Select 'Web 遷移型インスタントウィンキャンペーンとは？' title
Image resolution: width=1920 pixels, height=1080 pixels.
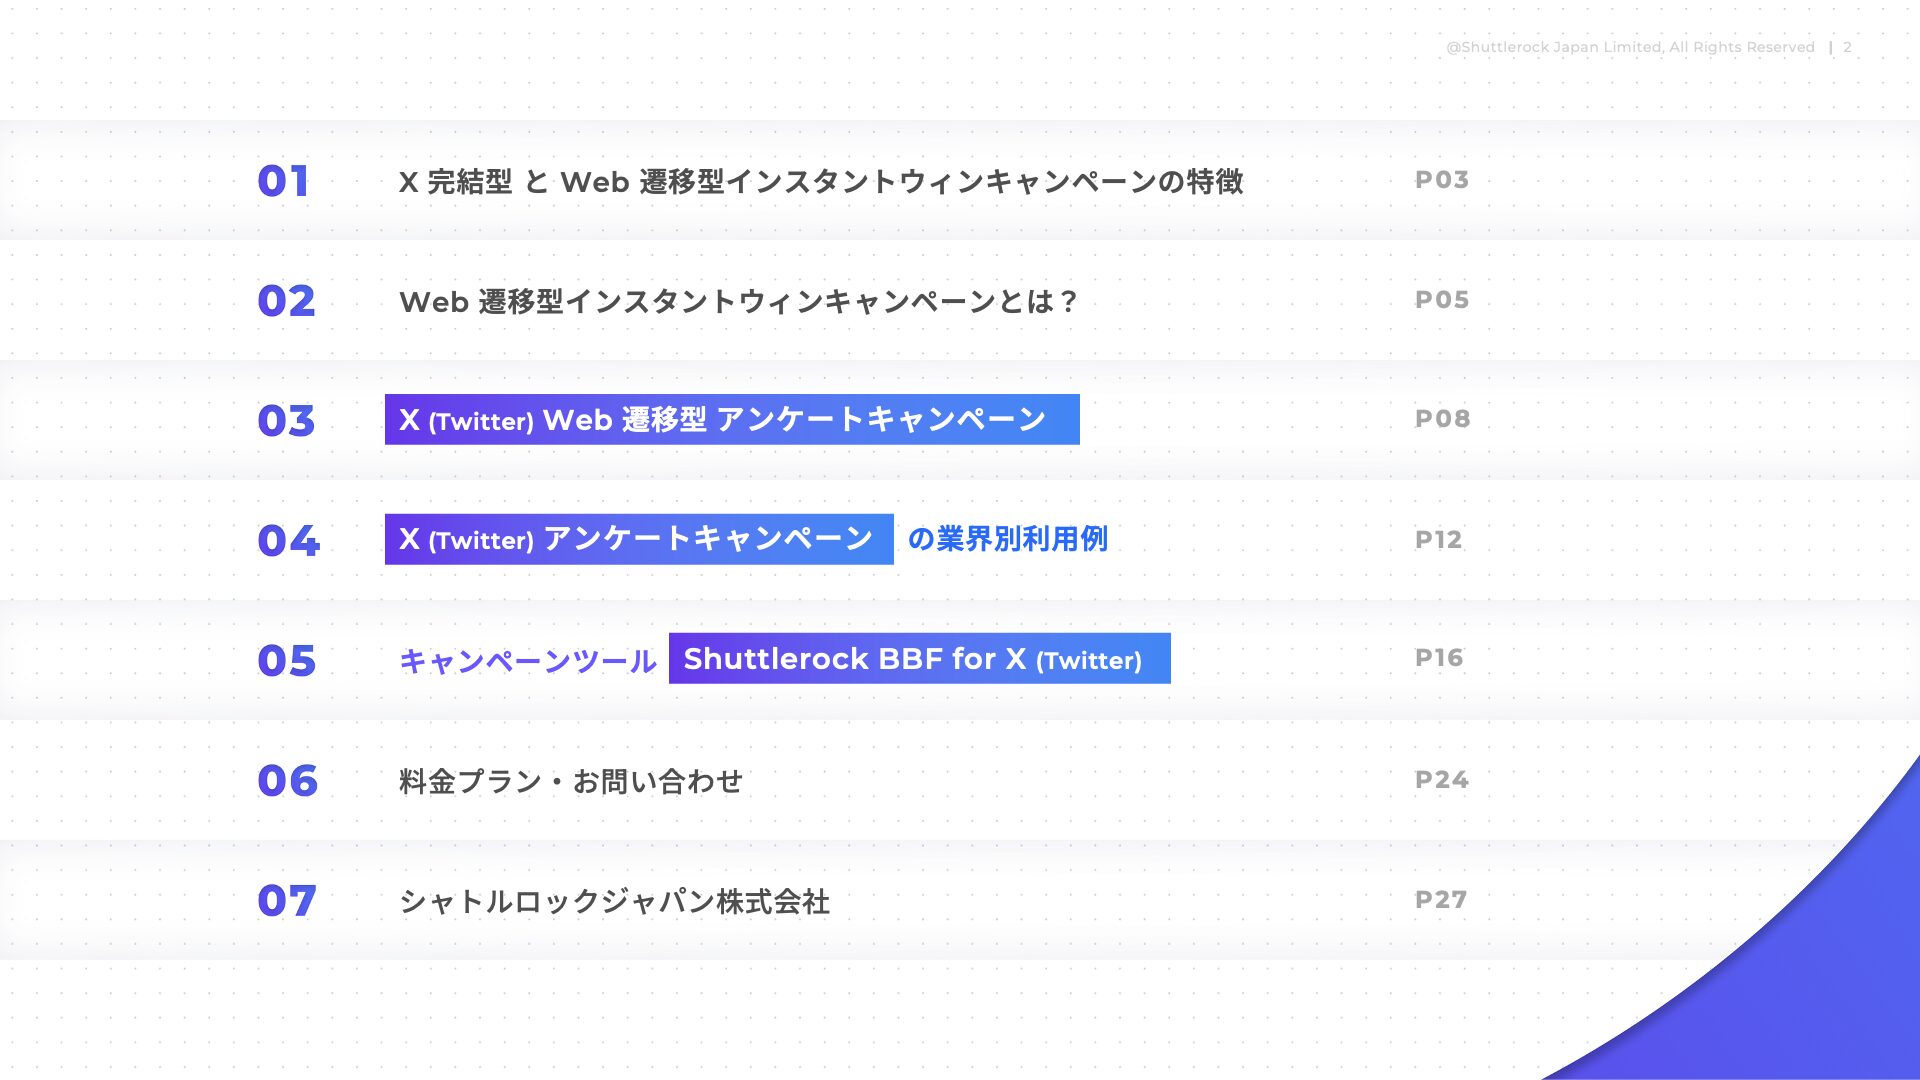tap(739, 301)
